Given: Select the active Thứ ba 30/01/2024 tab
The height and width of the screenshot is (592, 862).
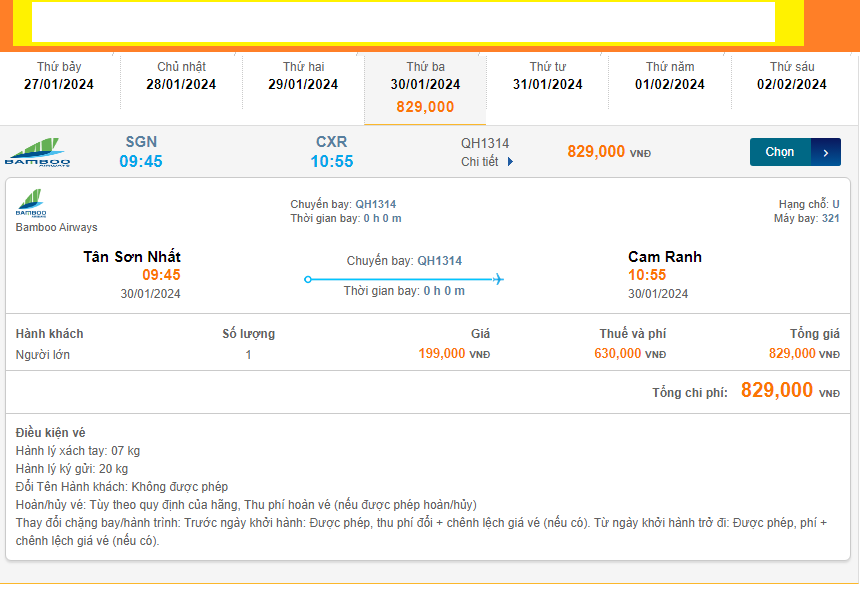Looking at the screenshot, I should [425, 86].
